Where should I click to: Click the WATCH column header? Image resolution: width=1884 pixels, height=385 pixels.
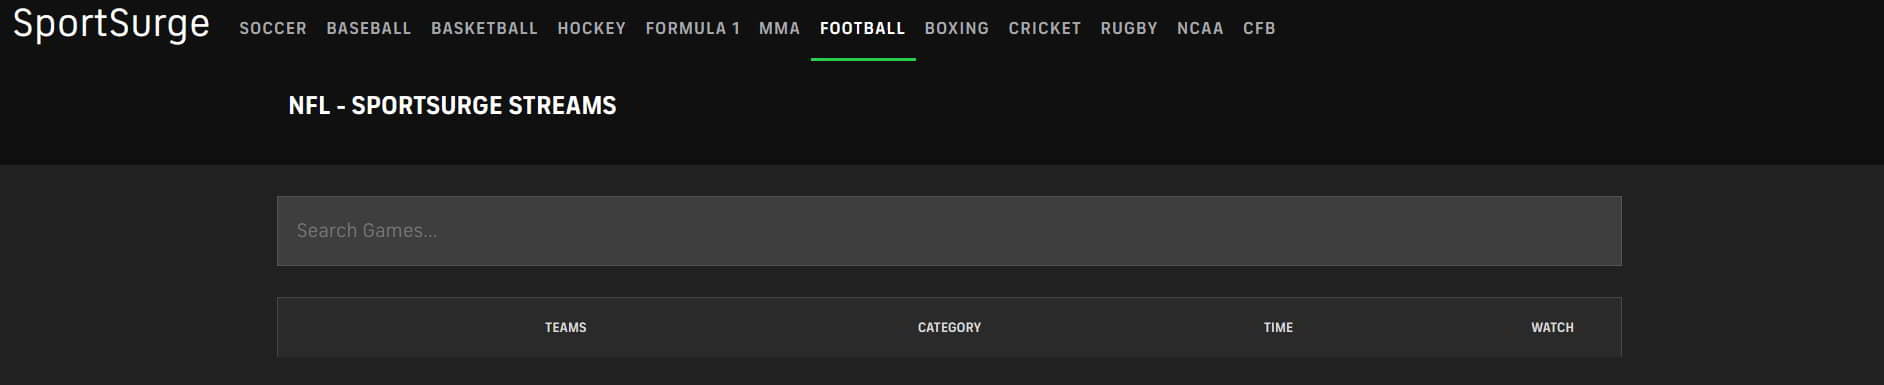[x=1552, y=328]
